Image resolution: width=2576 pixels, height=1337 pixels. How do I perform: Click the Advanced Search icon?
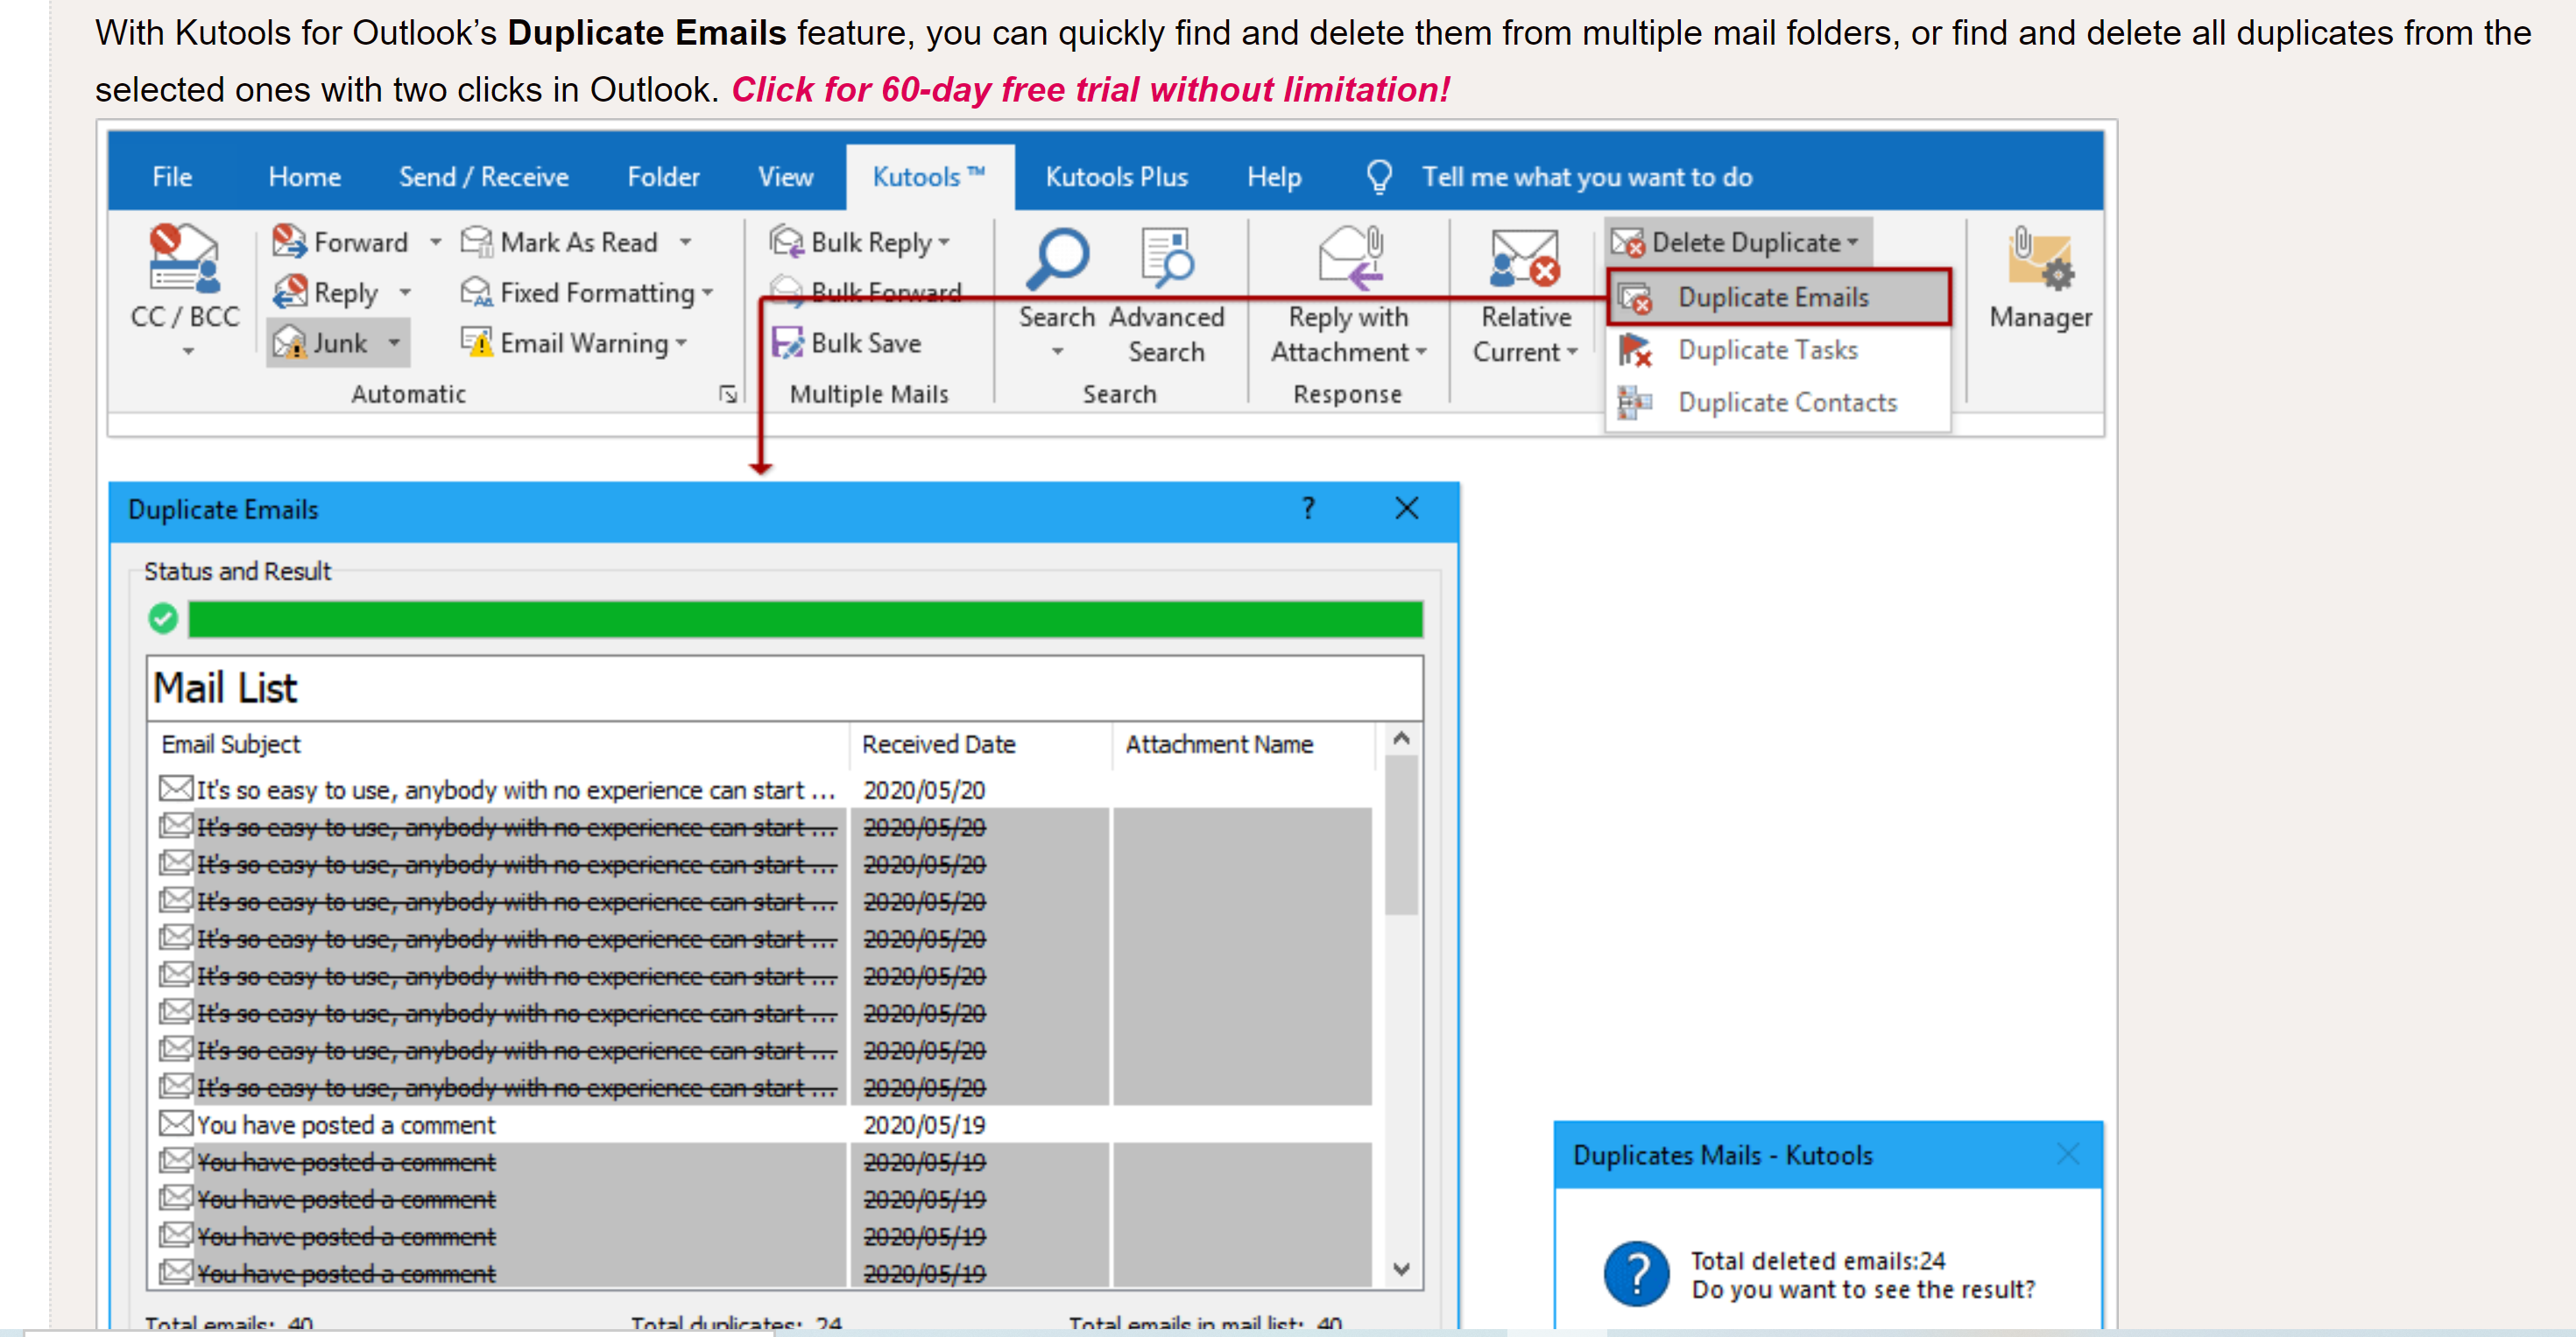pyautogui.click(x=1167, y=259)
